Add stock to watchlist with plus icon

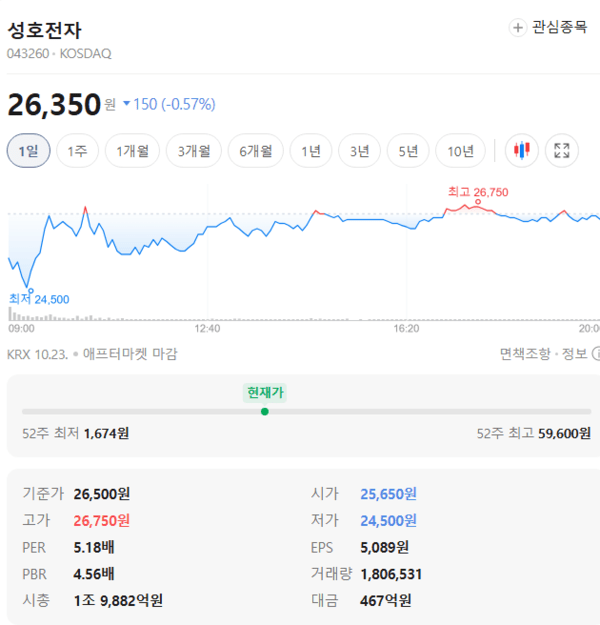517,28
